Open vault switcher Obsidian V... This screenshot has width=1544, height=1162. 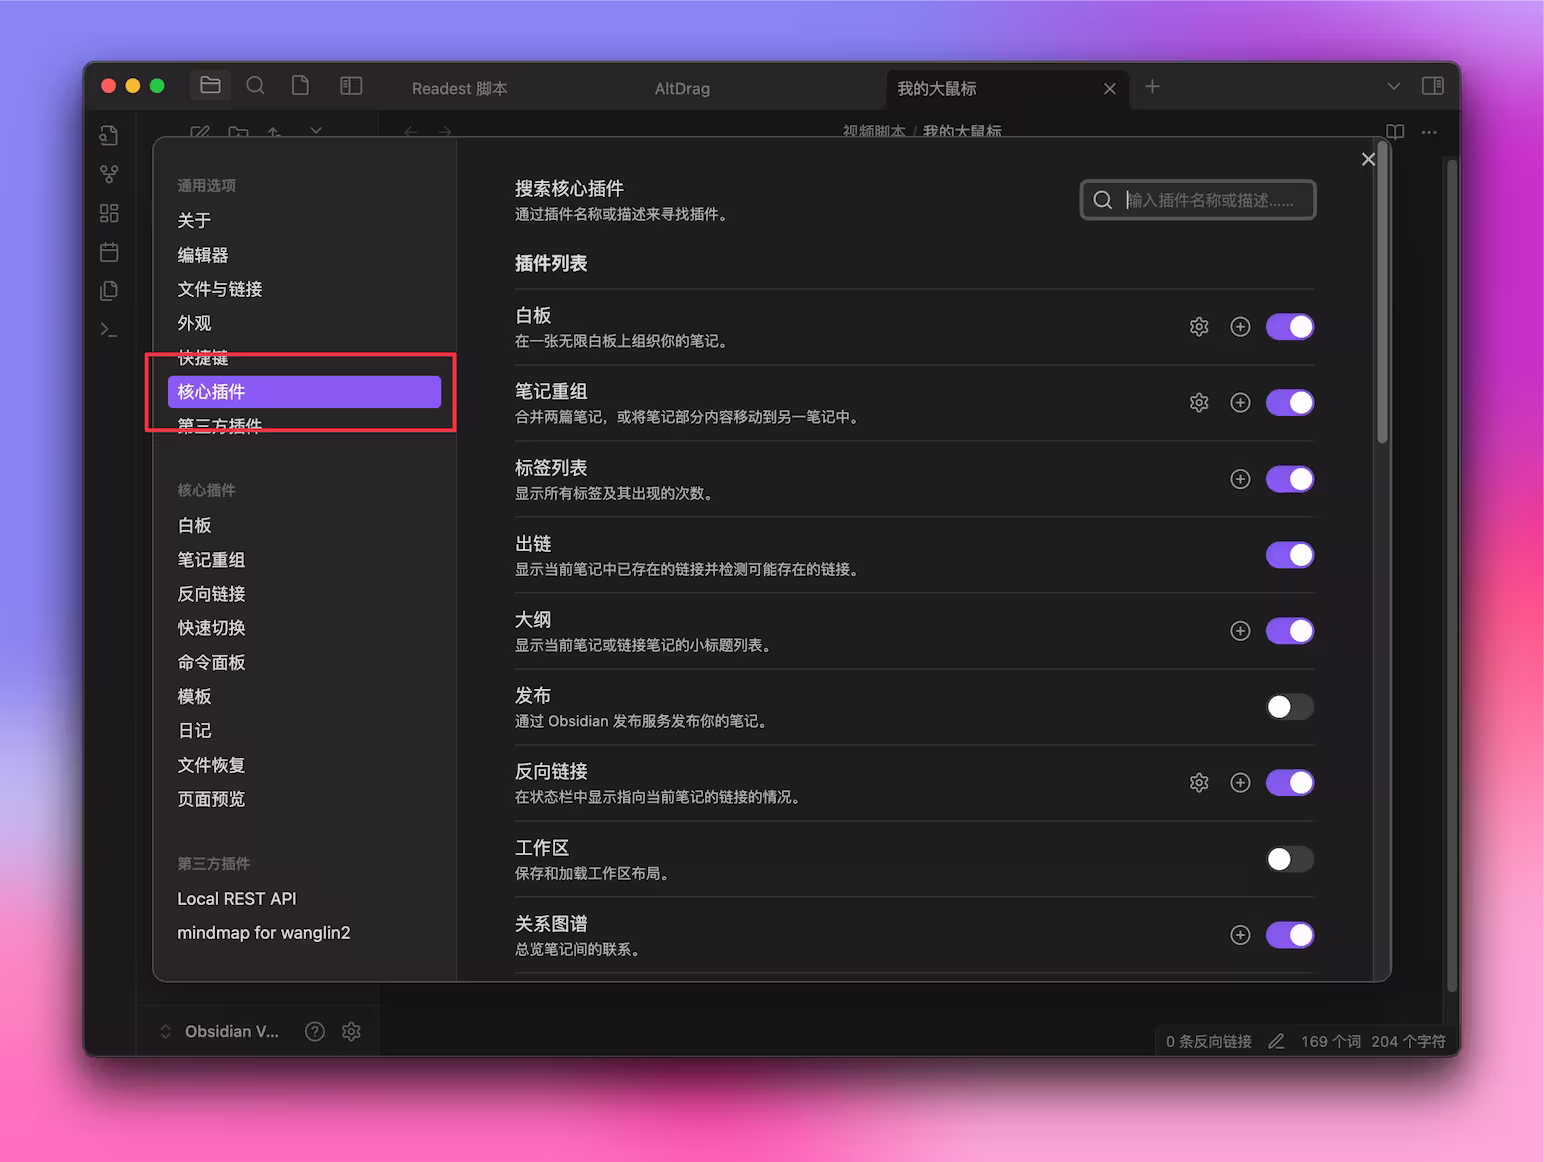point(220,1031)
